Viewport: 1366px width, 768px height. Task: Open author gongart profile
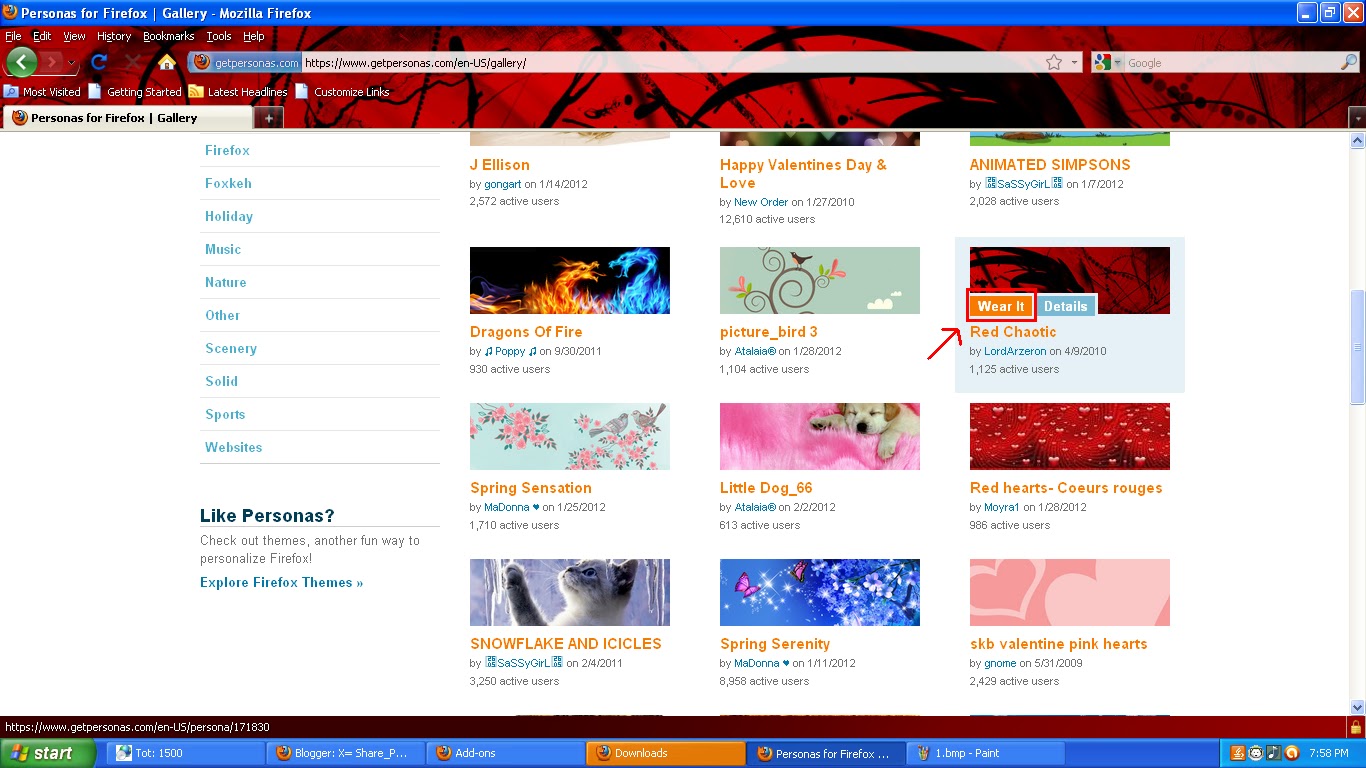pyautogui.click(x=503, y=184)
